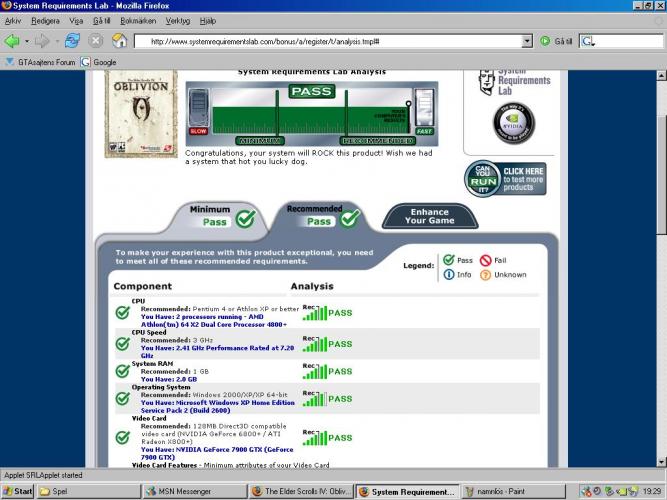This screenshot has height=500, width=667.
Task: Click the green check beside CPU Speed
Action: (x=122, y=343)
